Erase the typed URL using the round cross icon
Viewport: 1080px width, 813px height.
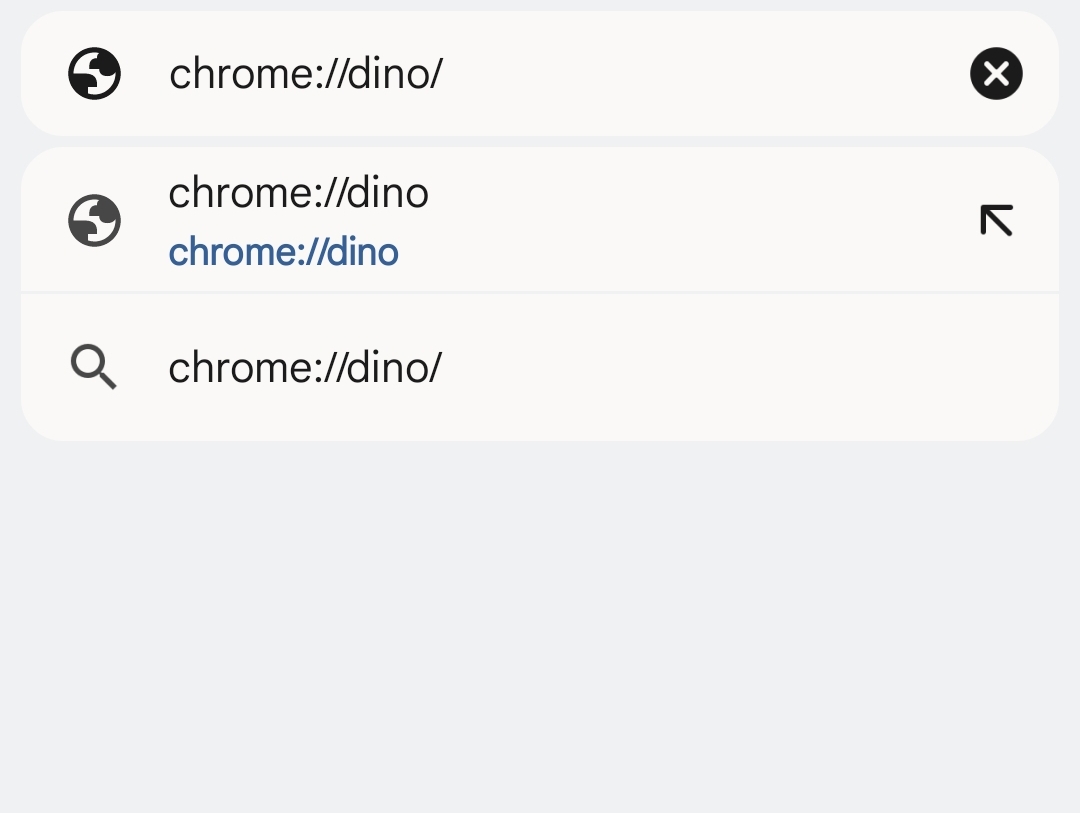coord(996,74)
